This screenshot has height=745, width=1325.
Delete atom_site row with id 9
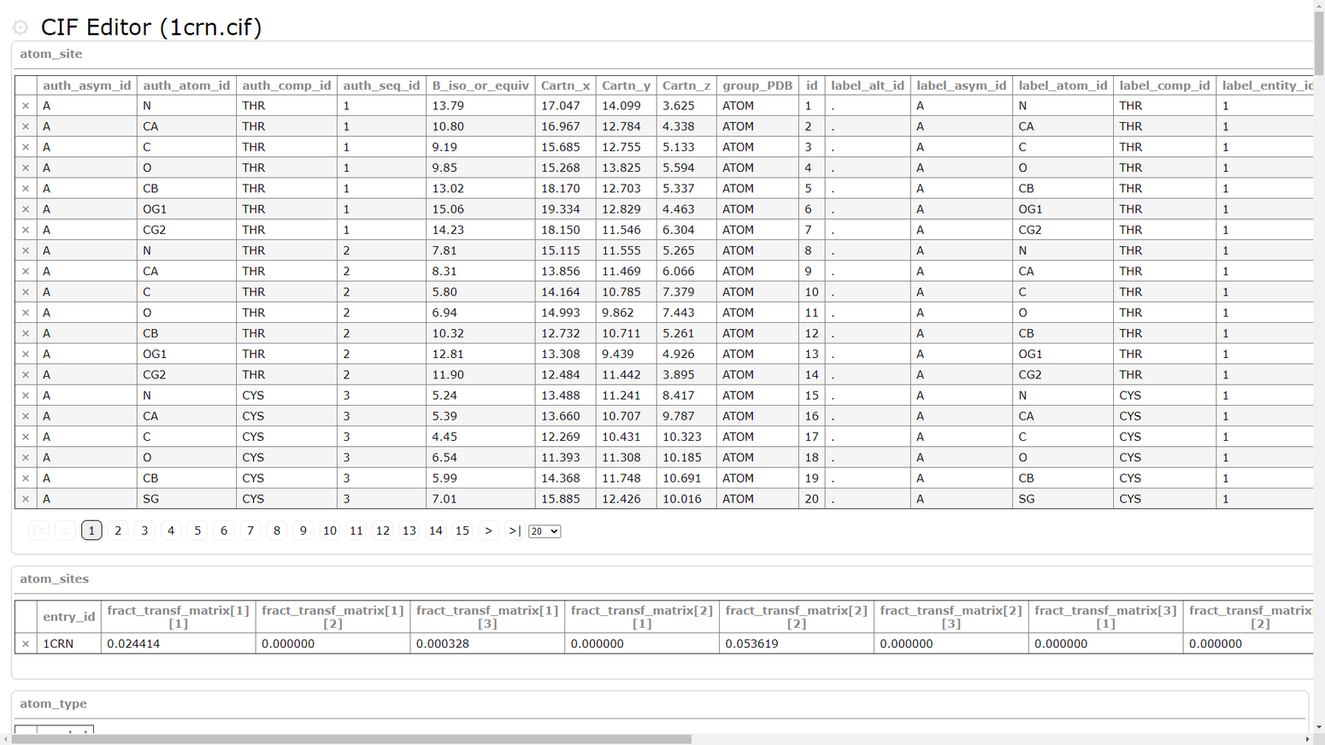tap(26, 271)
